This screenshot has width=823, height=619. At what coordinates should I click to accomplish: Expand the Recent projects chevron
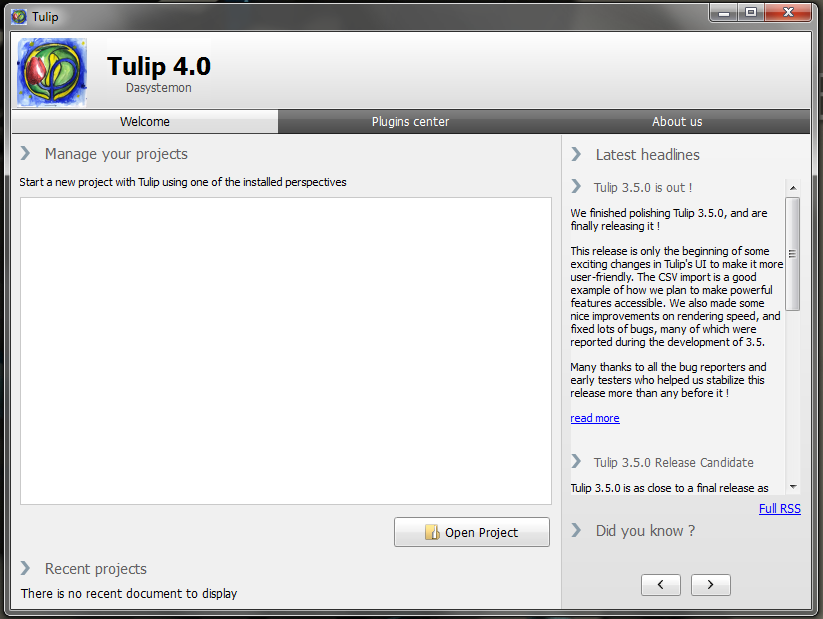coord(25,568)
